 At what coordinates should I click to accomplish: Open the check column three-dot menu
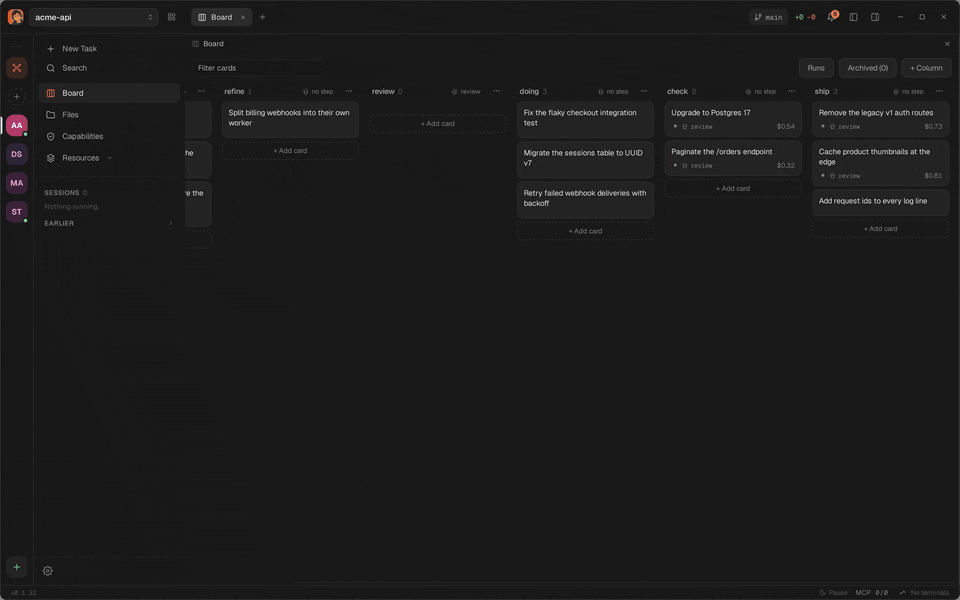click(791, 91)
